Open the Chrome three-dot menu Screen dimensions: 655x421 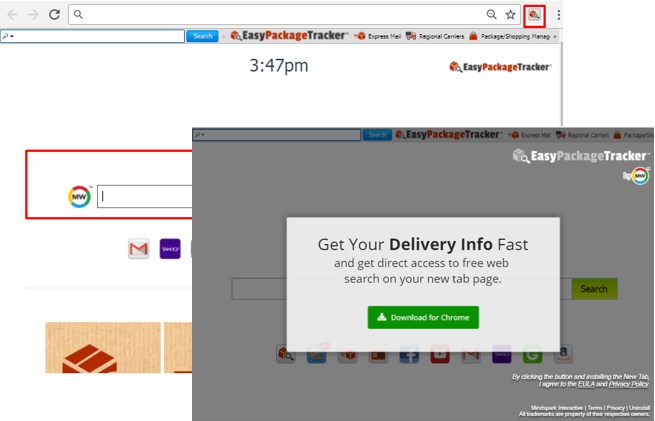(x=559, y=15)
